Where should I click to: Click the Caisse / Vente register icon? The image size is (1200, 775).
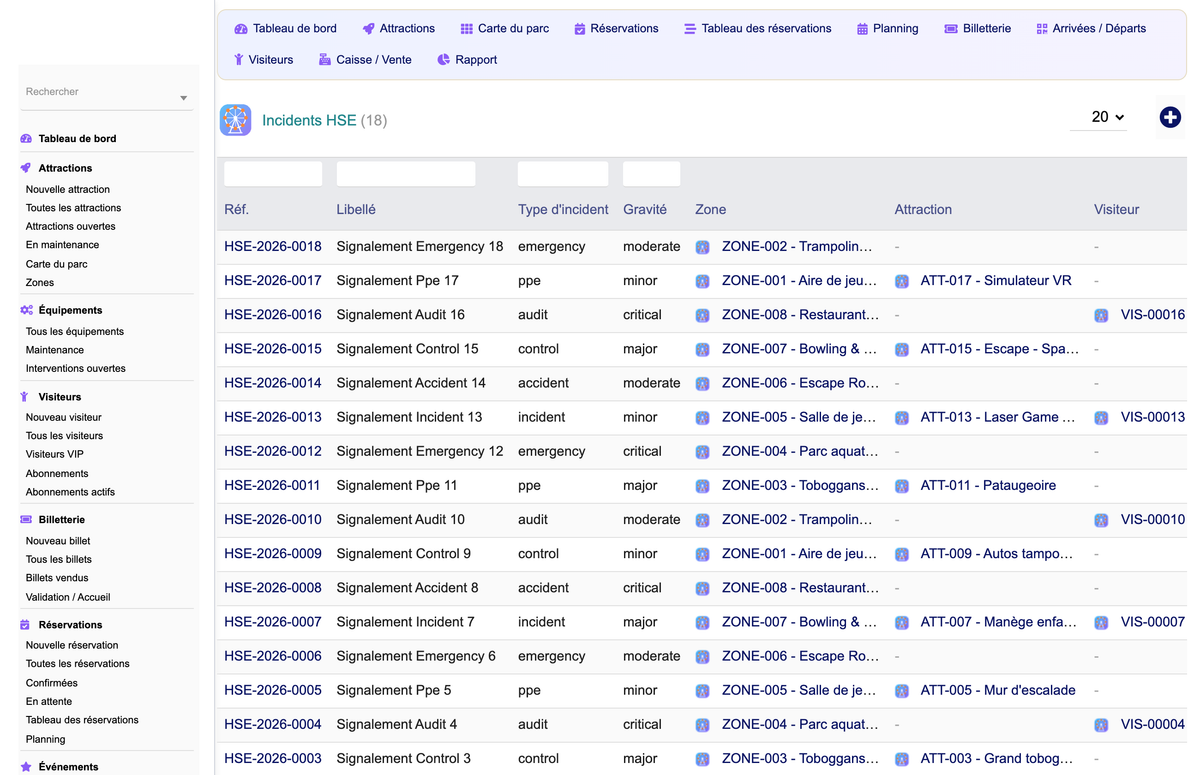coord(324,60)
